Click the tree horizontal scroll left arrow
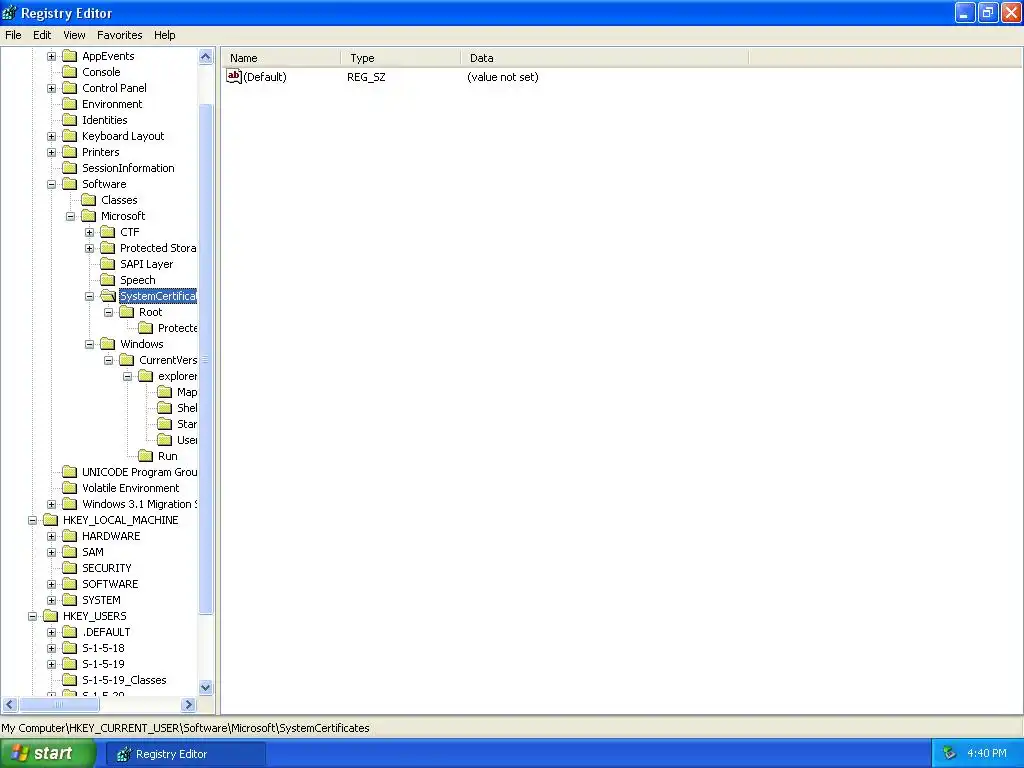 pyautogui.click(x=10, y=705)
